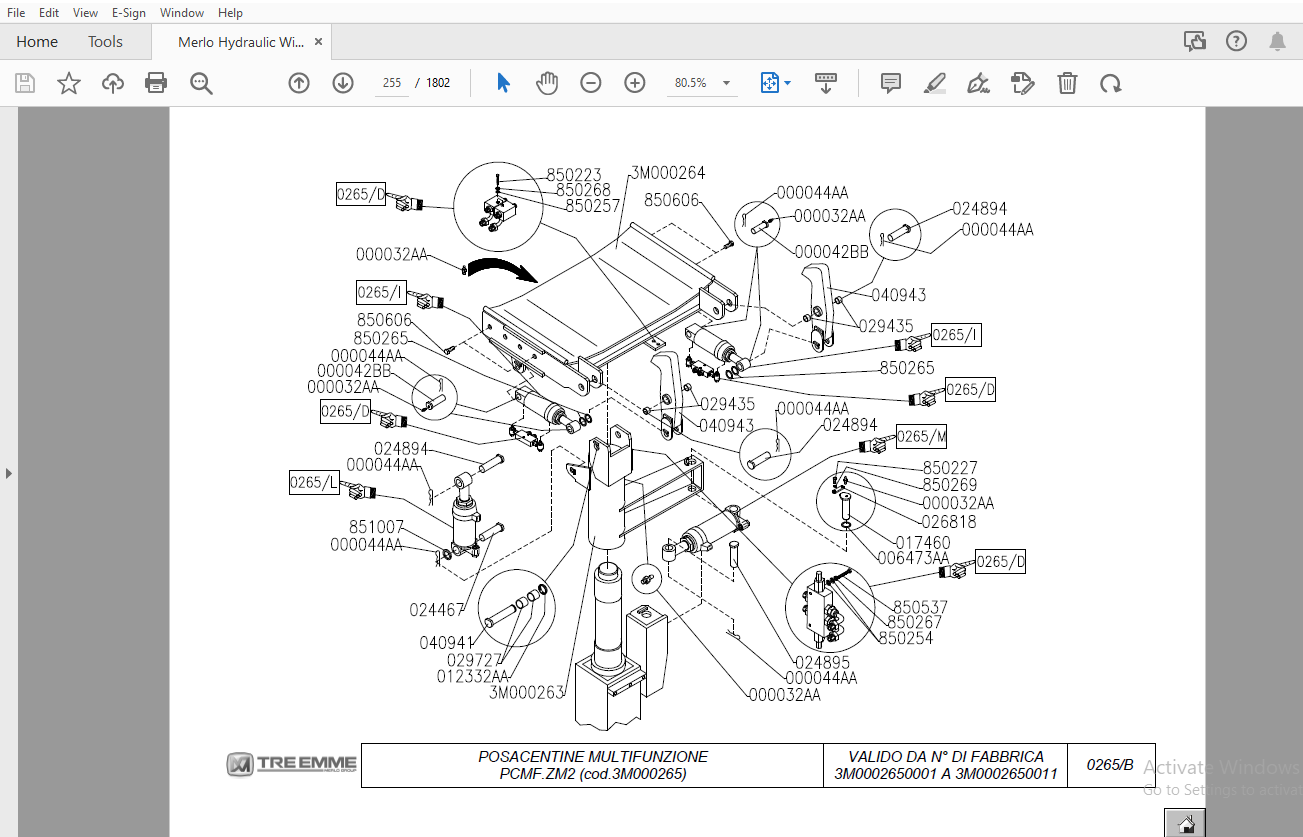Click the 0265/M reference box
Viewport: 1303px width, 837px height.
click(x=921, y=437)
